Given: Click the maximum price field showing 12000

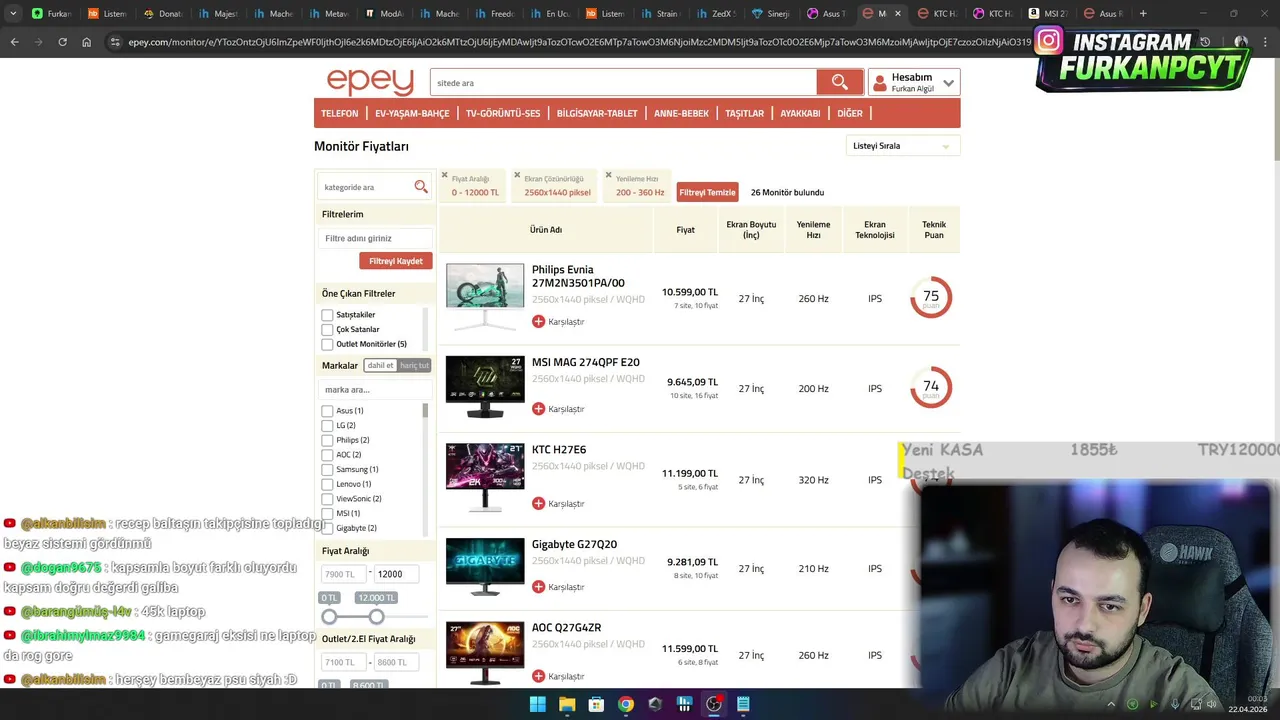Looking at the screenshot, I should pyautogui.click(x=397, y=574).
